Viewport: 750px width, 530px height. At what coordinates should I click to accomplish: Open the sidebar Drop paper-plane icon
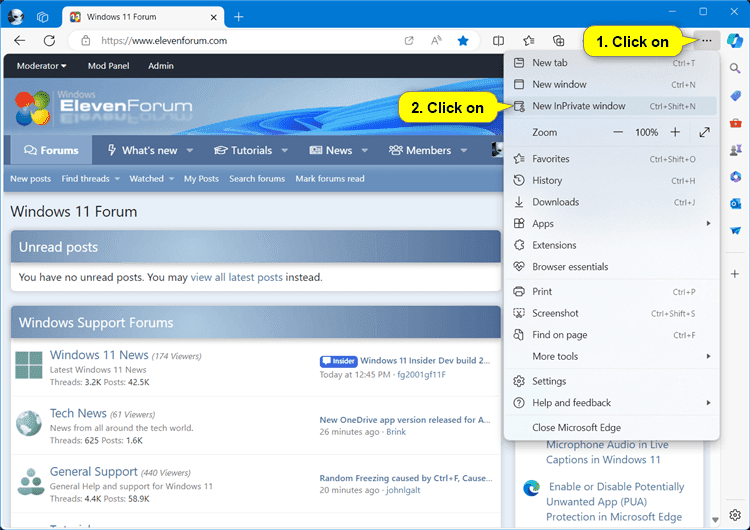[735, 231]
